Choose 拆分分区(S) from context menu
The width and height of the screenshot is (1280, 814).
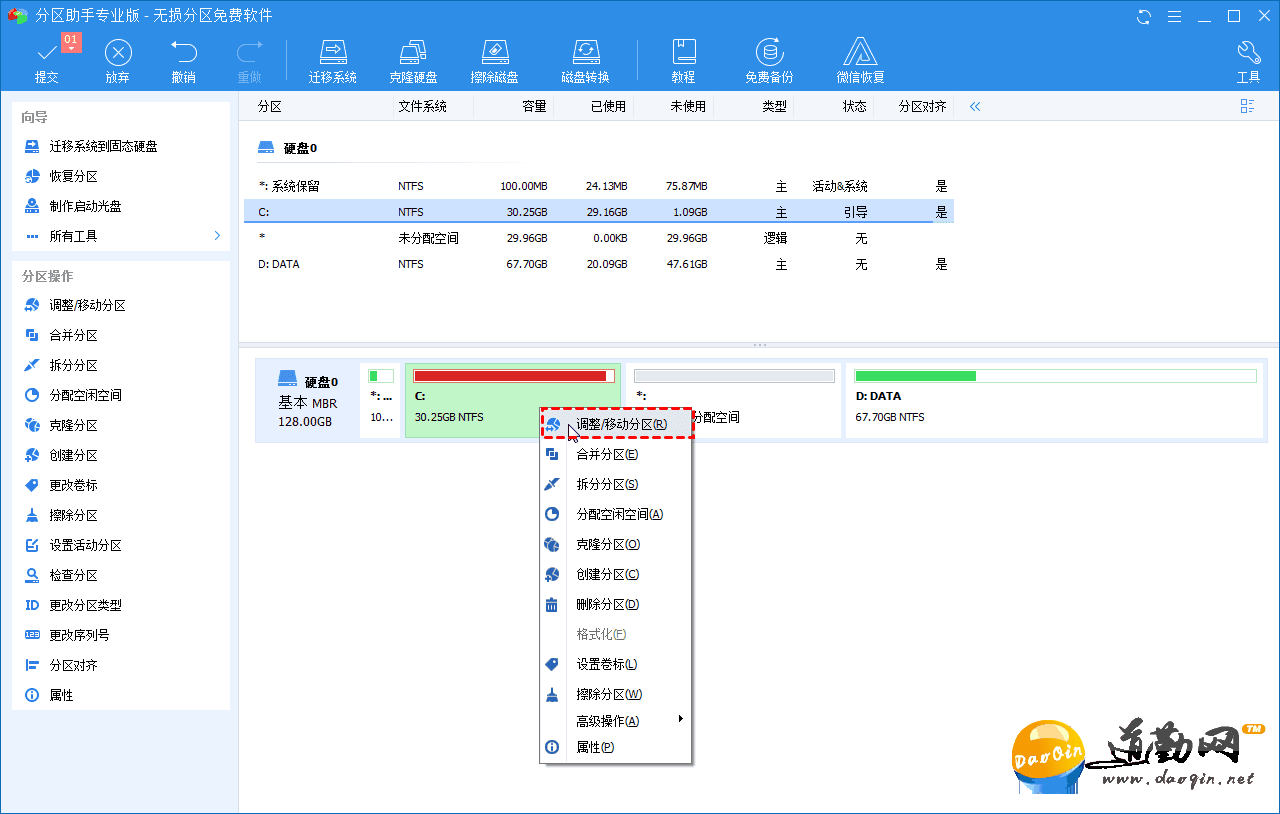(x=616, y=484)
